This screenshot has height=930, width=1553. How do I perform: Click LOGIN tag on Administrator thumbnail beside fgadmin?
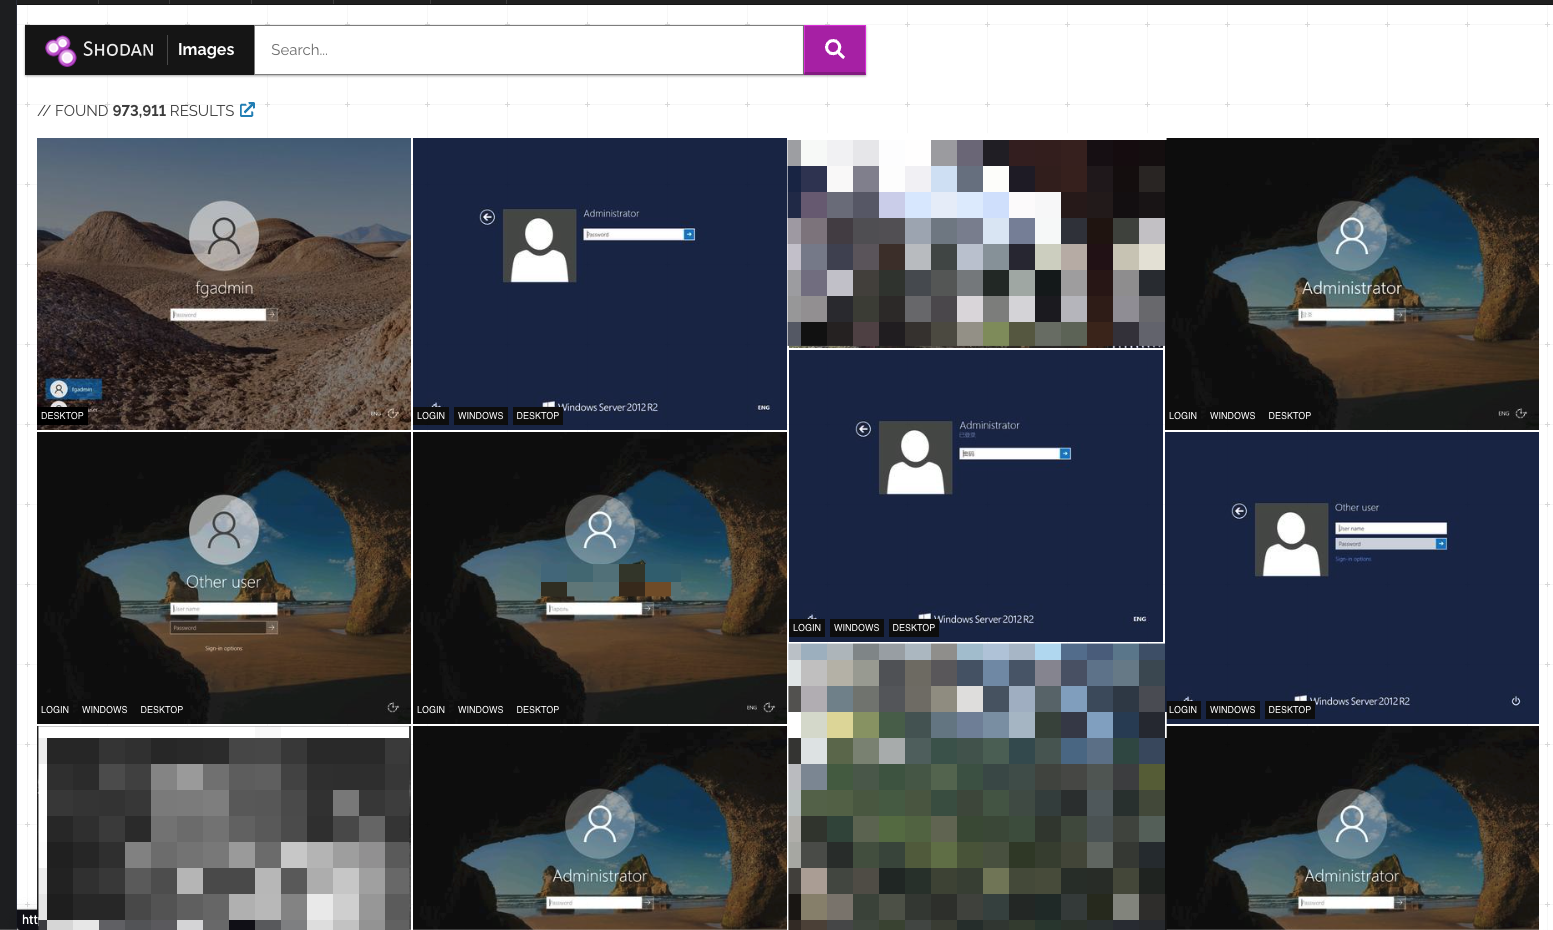pyautogui.click(x=431, y=416)
